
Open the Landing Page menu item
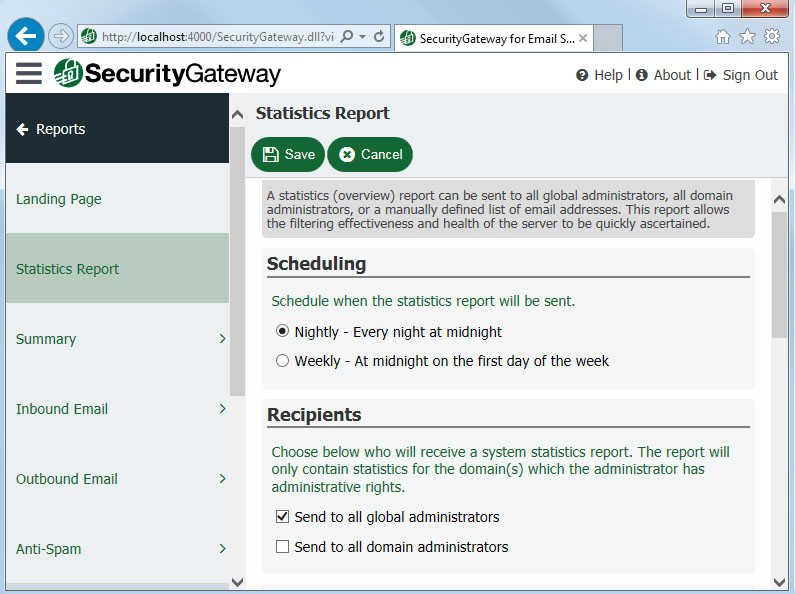pyautogui.click(x=117, y=198)
